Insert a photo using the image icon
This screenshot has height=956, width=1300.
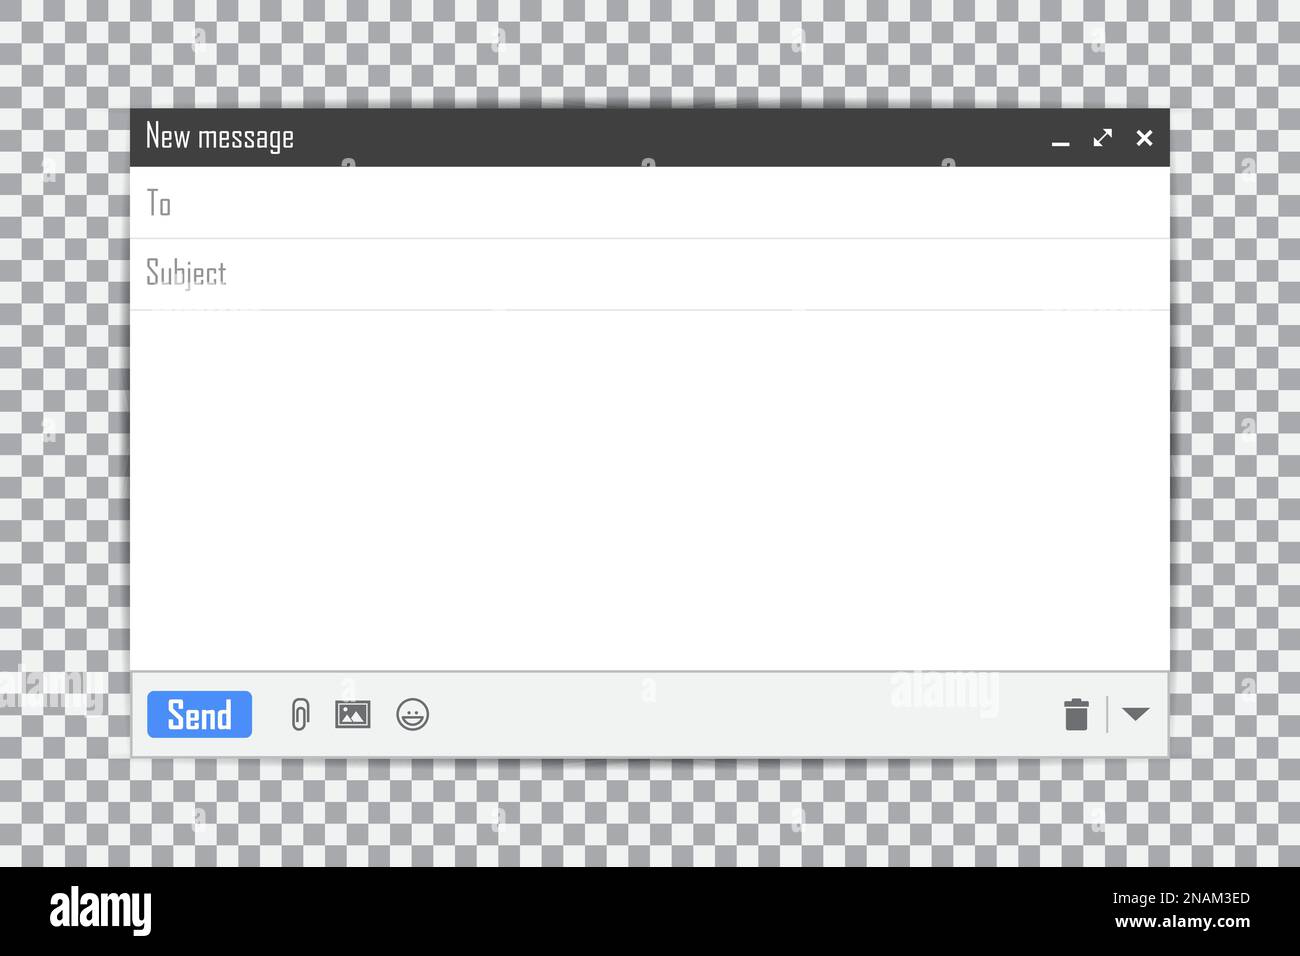point(352,714)
